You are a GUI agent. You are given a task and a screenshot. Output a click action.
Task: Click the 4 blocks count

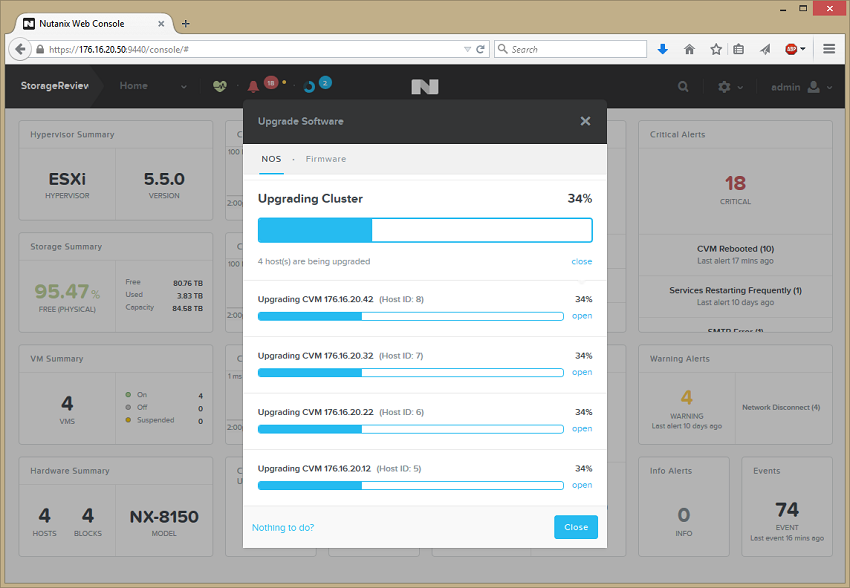click(x=88, y=515)
